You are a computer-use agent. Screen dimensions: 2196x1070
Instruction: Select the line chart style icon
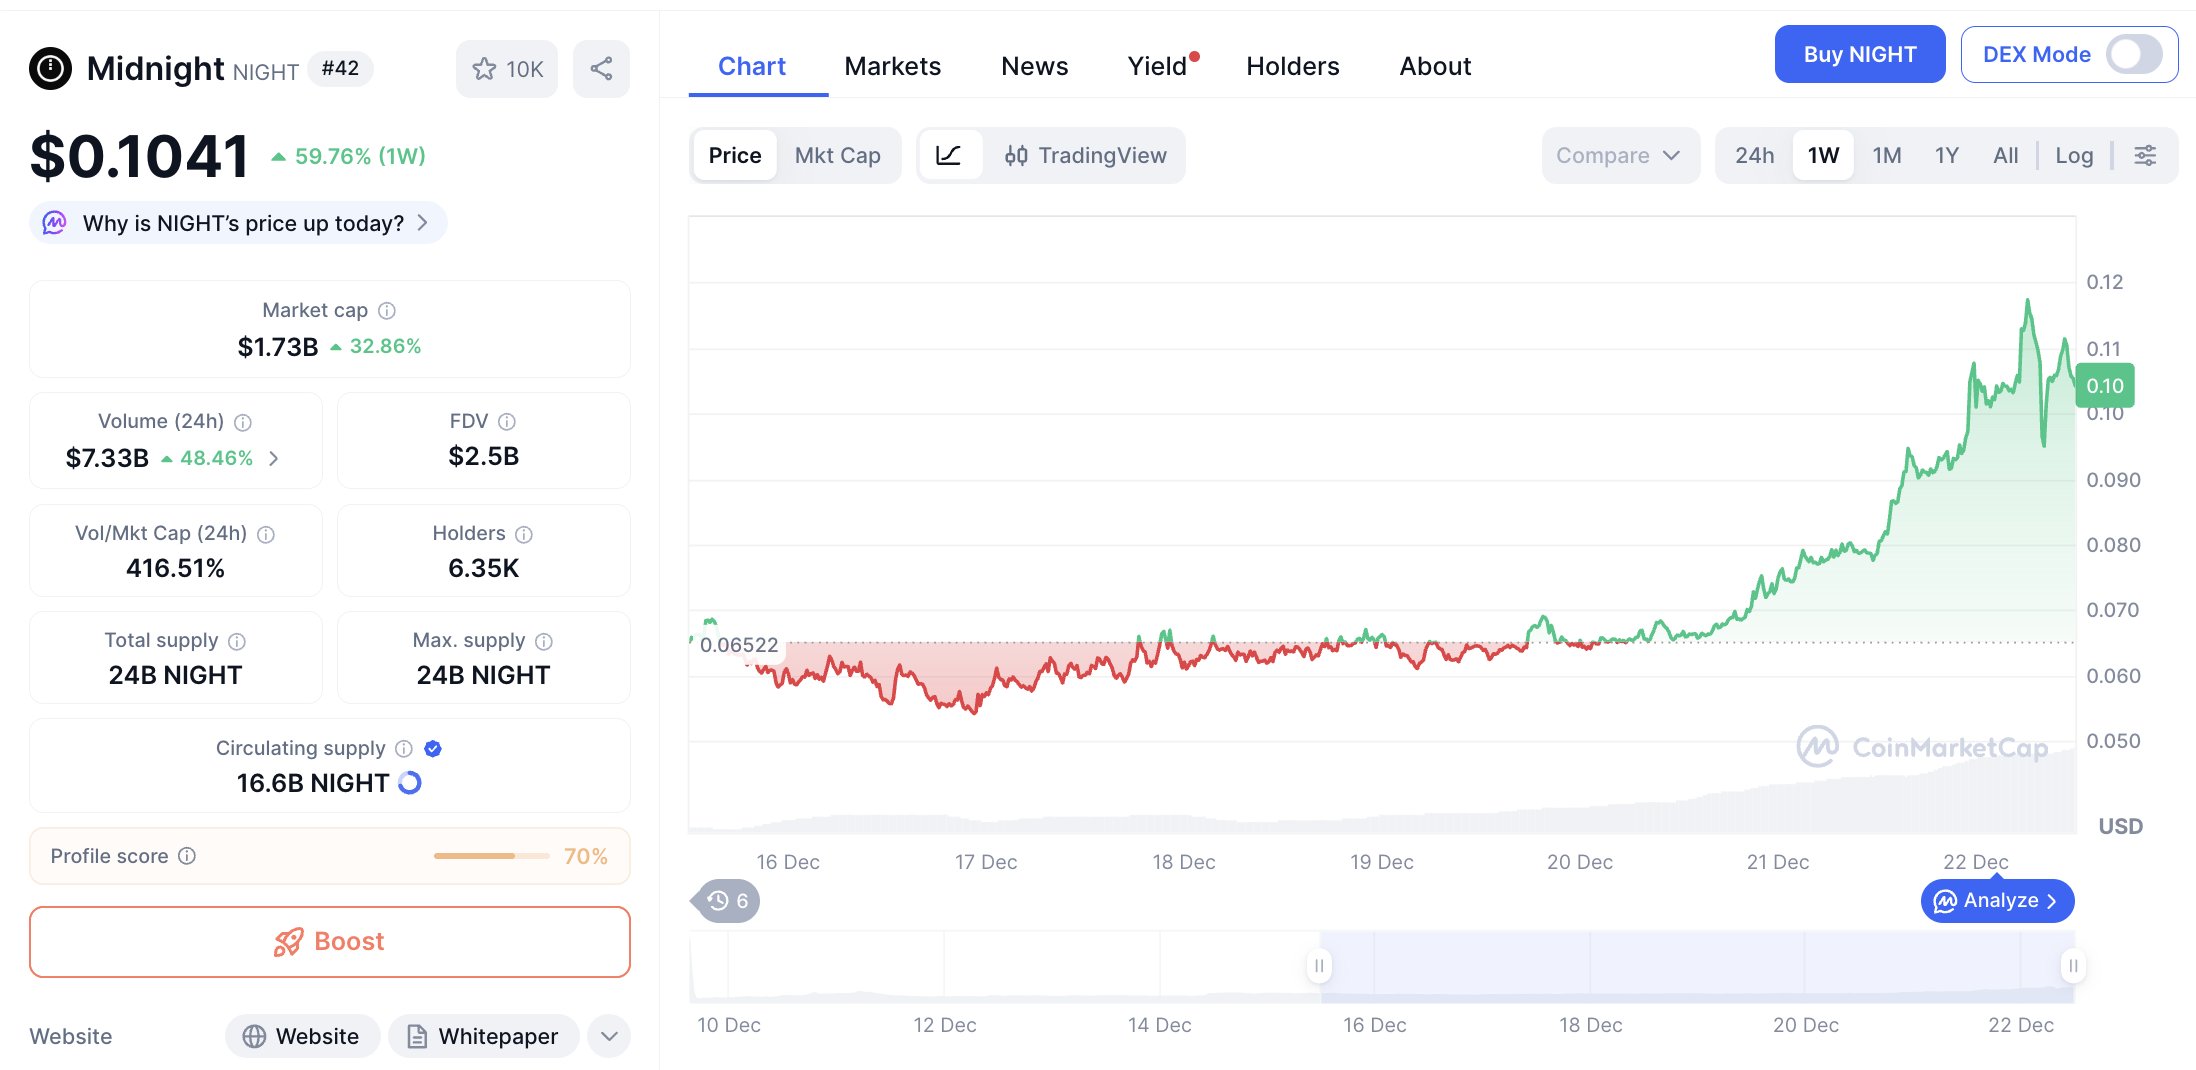948,155
